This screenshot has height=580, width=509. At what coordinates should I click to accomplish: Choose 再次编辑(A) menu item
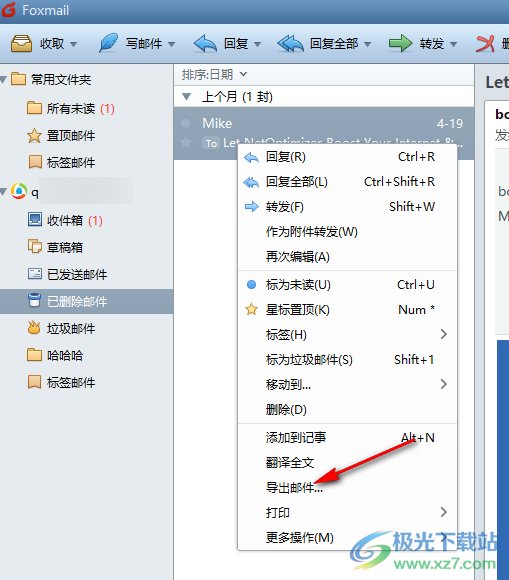[348, 257]
